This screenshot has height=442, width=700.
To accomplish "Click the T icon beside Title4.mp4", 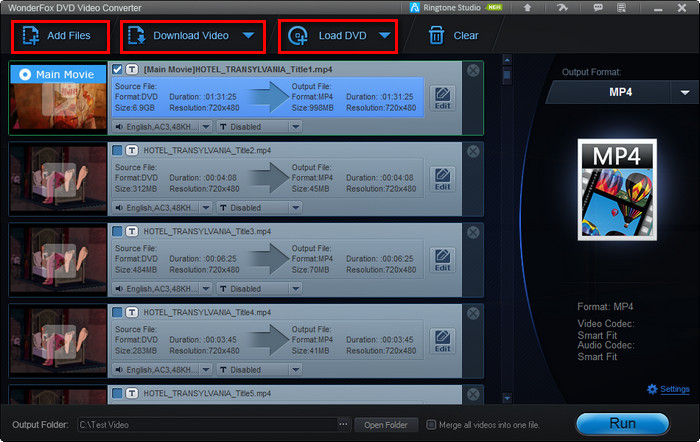I will coord(132,312).
